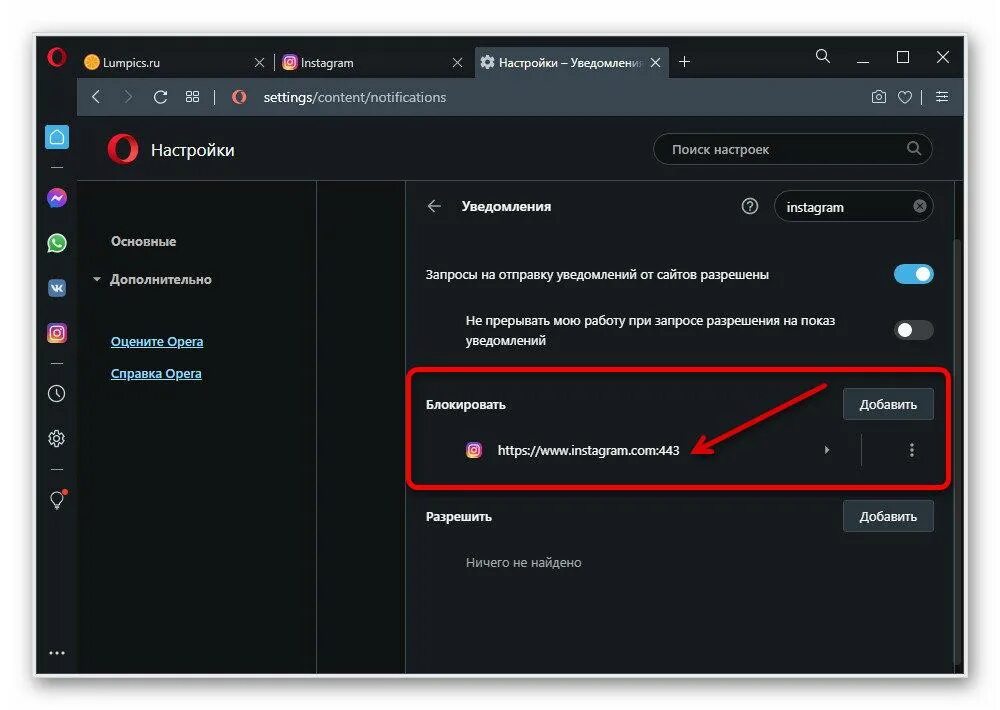The width and height of the screenshot is (1000, 710).
Task: Open History clock icon in sidebar
Action: click(57, 394)
